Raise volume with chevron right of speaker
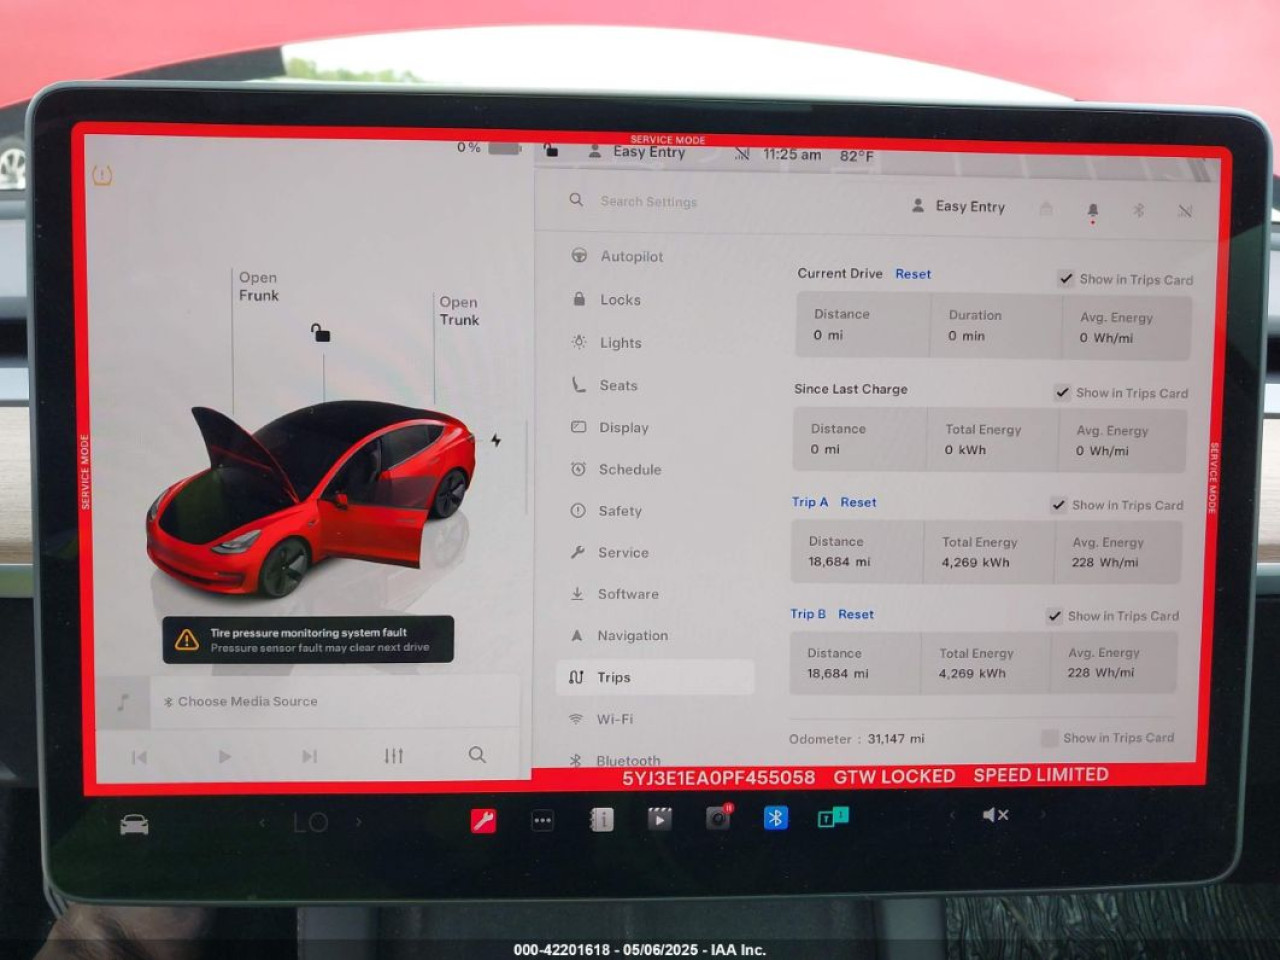The height and width of the screenshot is (960, 1280). click(1042, 814)
